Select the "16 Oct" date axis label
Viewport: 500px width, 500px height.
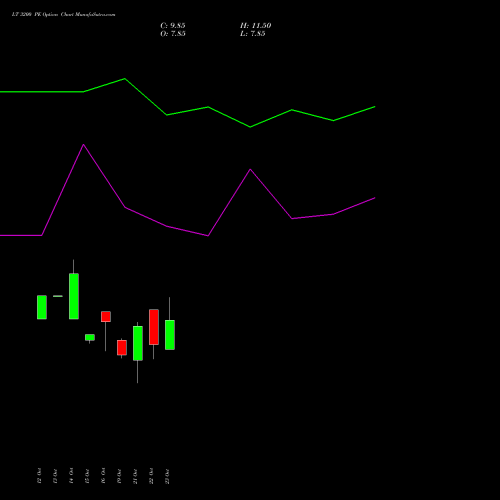[103, 476]
